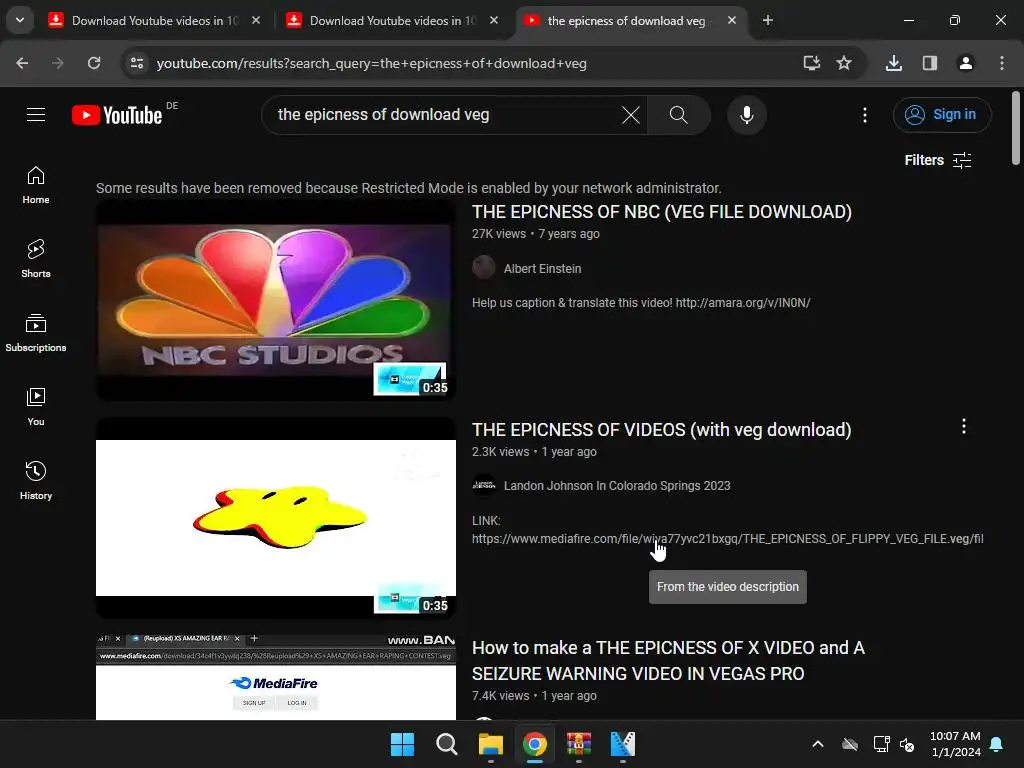Open the MediaFire tutorial video thumbnail

276,677
